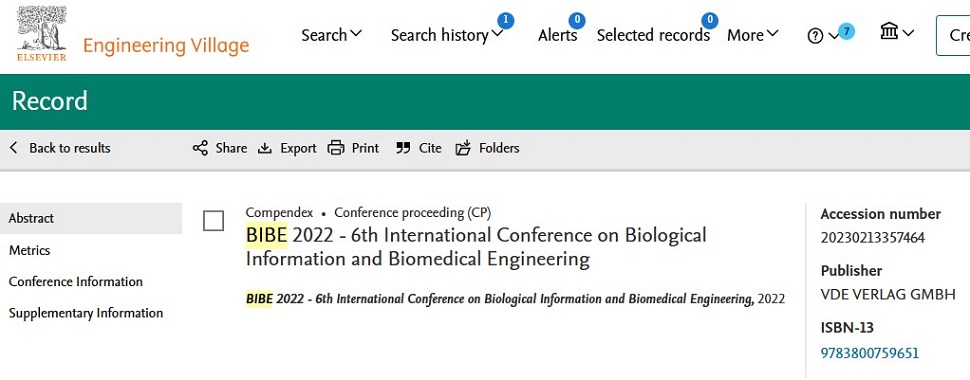970x380 pixels.
Task: Click the Share text label
Action: click(x=231, y=148)
